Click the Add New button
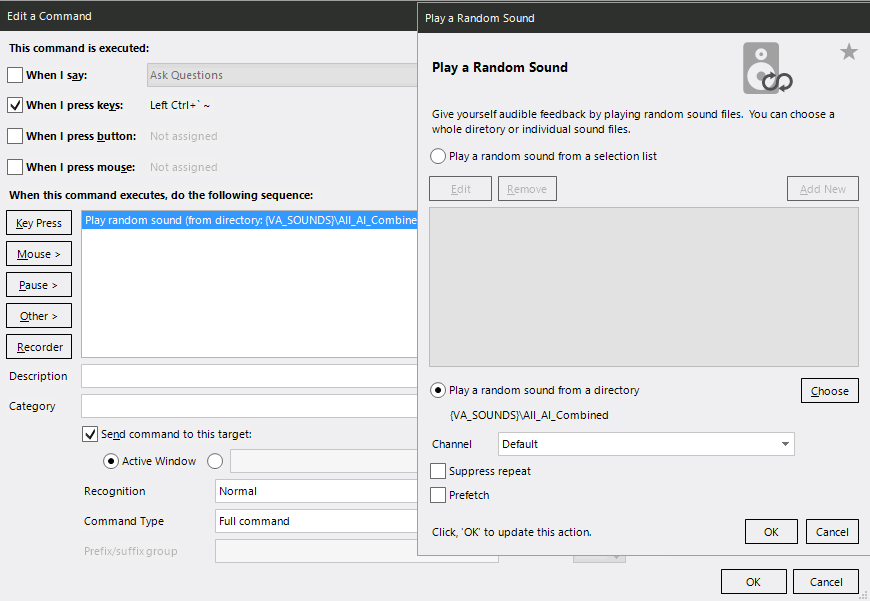 (x=822, y=189)
